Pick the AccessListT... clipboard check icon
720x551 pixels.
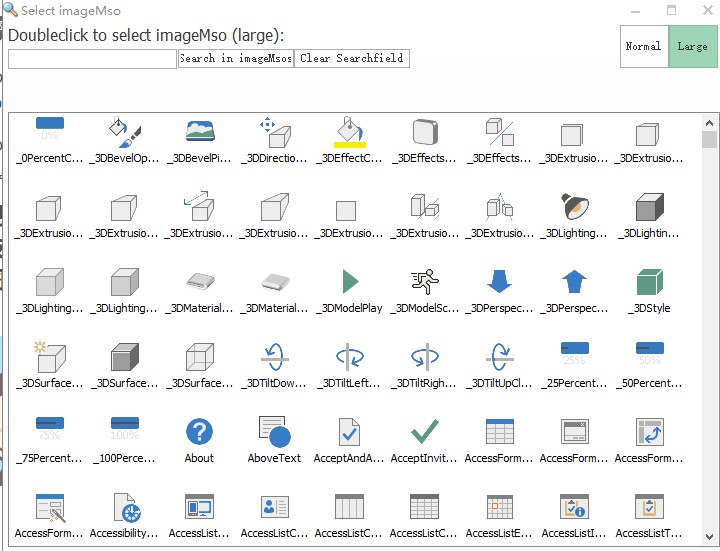pyautogui.click(x=649, y=507)
